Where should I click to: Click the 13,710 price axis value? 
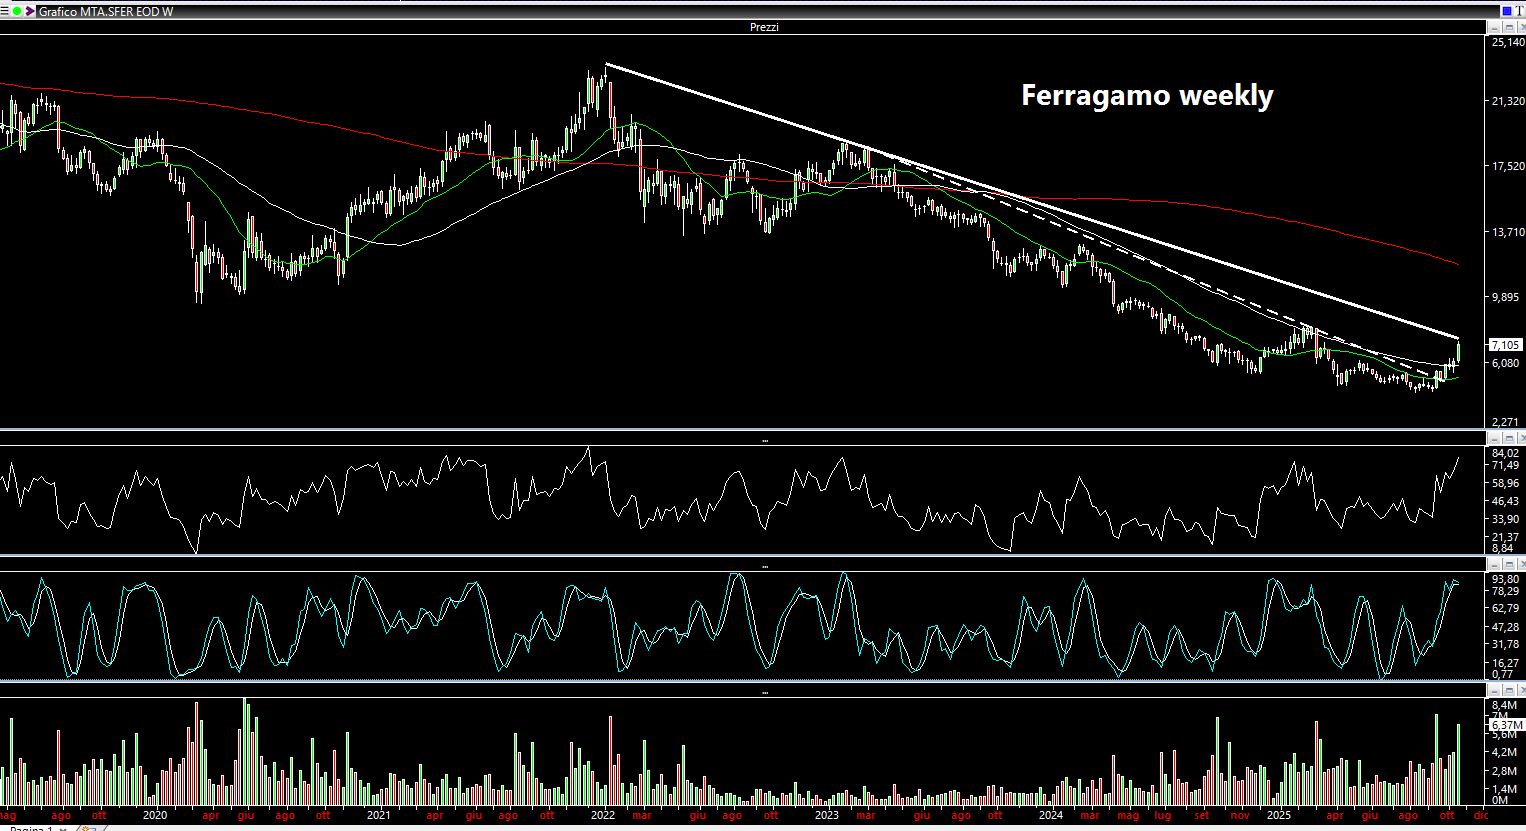click(x=1507, y=232)
